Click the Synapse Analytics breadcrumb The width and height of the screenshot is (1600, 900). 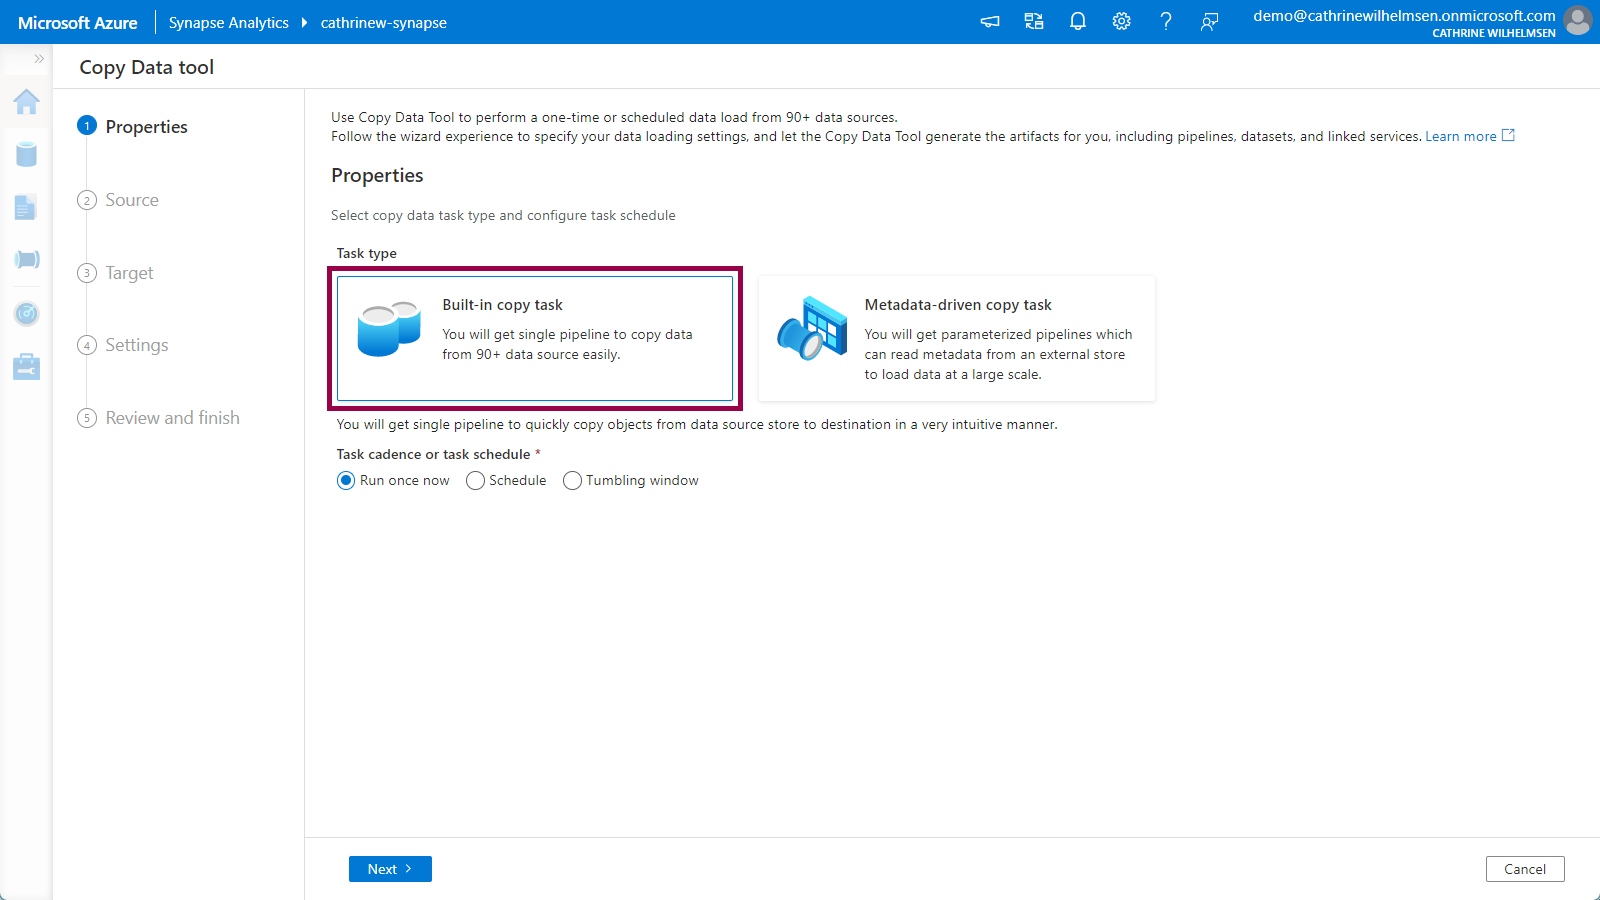point(228,23)
